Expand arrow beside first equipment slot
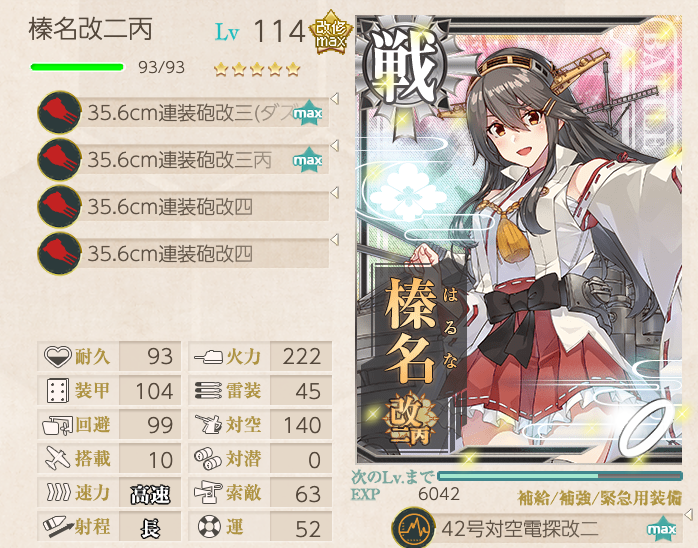The height and width of the screenshot is (548, 698). point(335,98)
